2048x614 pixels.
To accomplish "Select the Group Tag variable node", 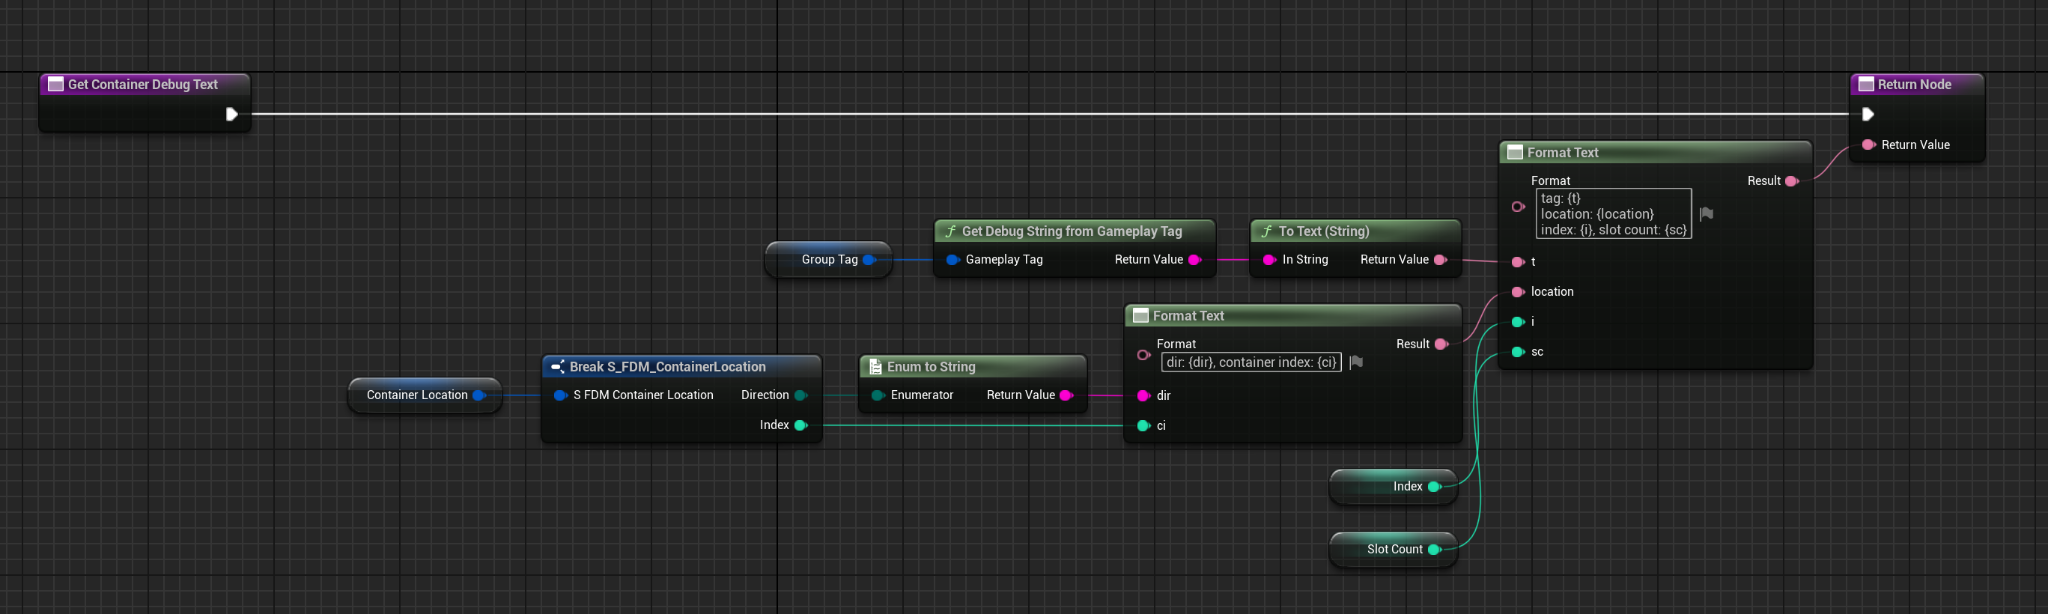I will tap(828, 260).
